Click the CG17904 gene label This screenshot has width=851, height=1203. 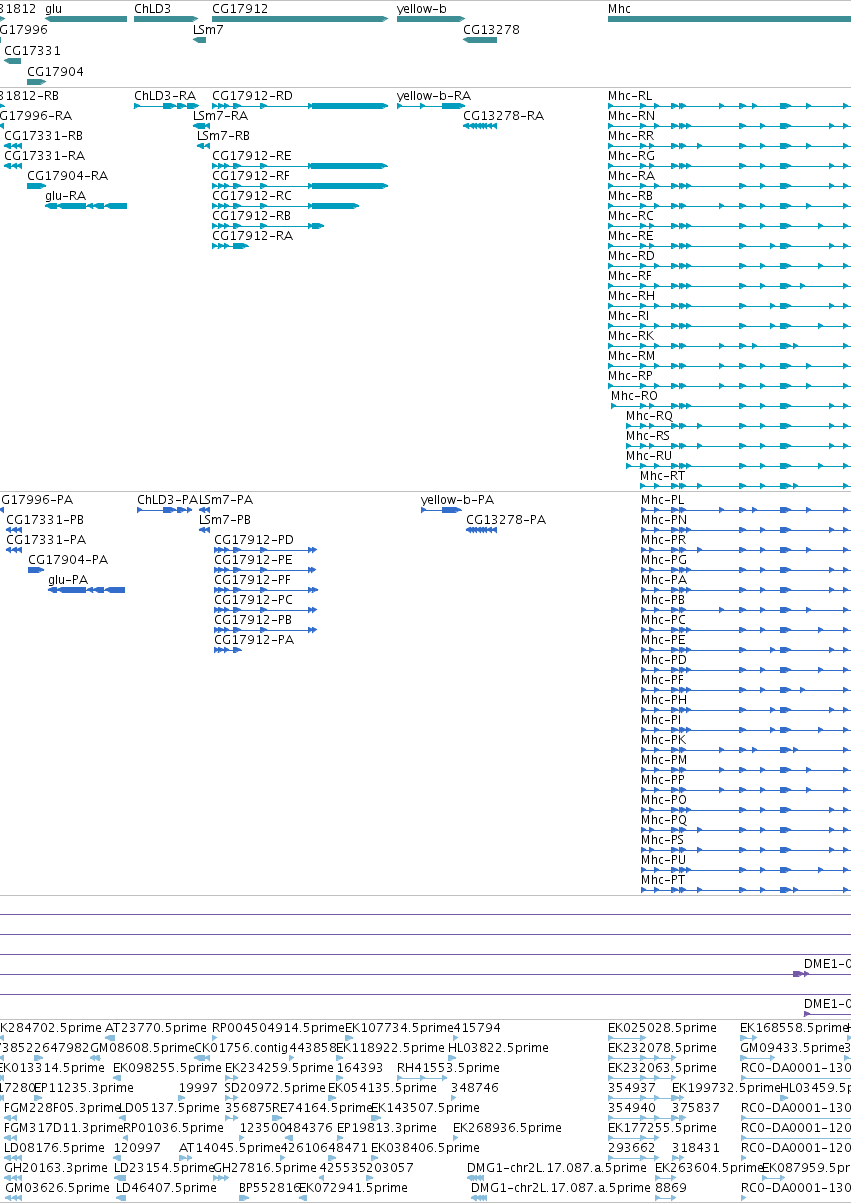pyautogui.click(x=55, y=72)
